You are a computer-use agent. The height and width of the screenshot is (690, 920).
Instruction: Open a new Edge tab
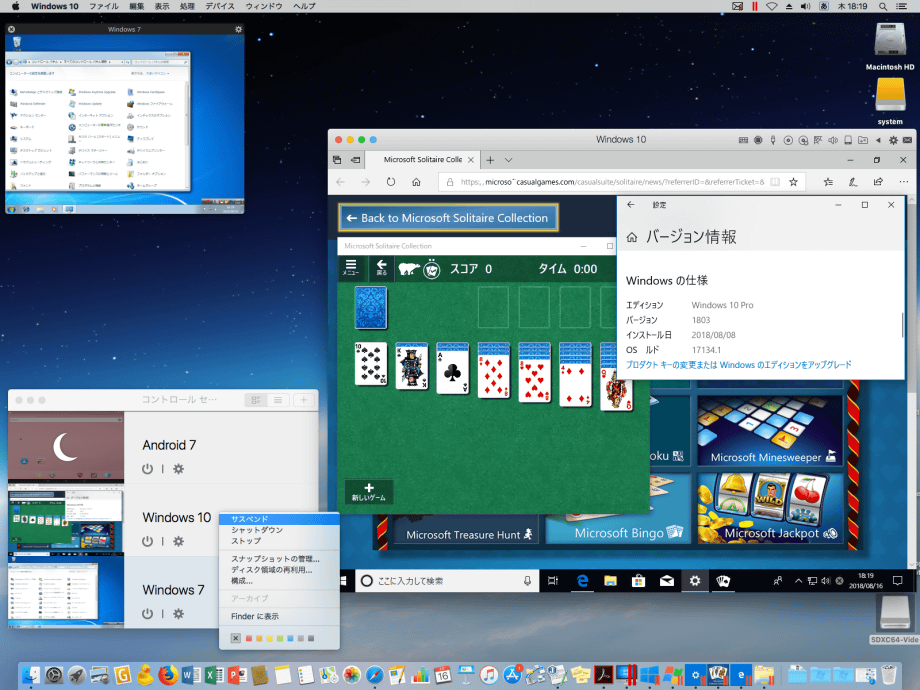point(490,160)
